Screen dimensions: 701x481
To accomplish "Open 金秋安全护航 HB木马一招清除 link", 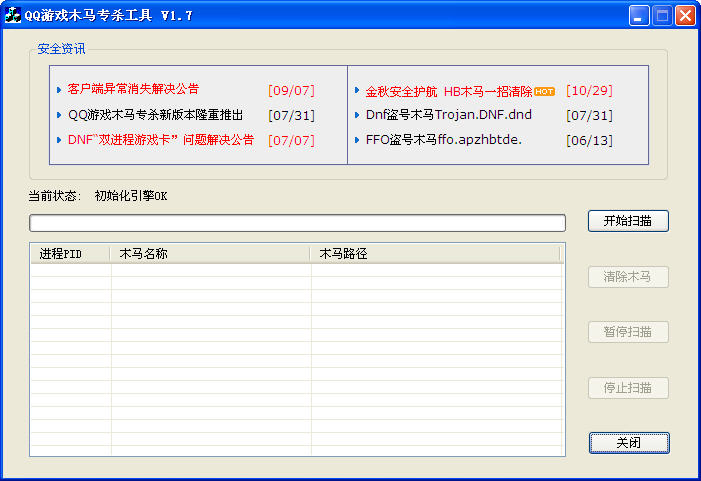I will point(448,91).
